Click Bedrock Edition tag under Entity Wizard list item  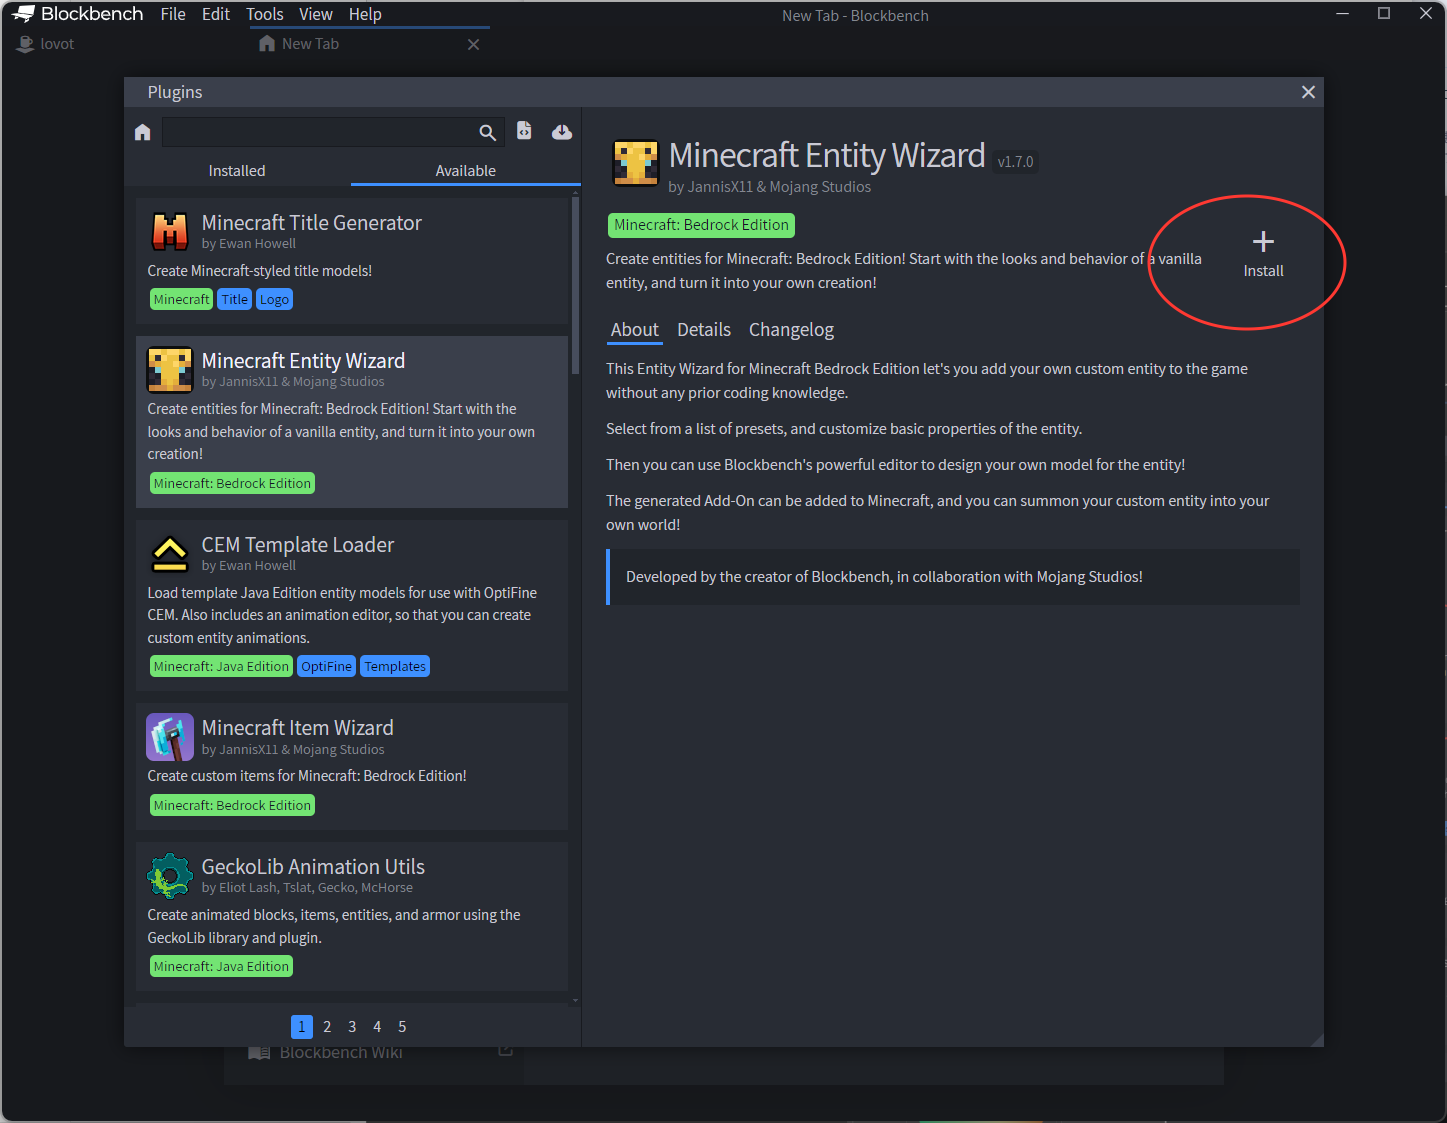tap(232, 483)
